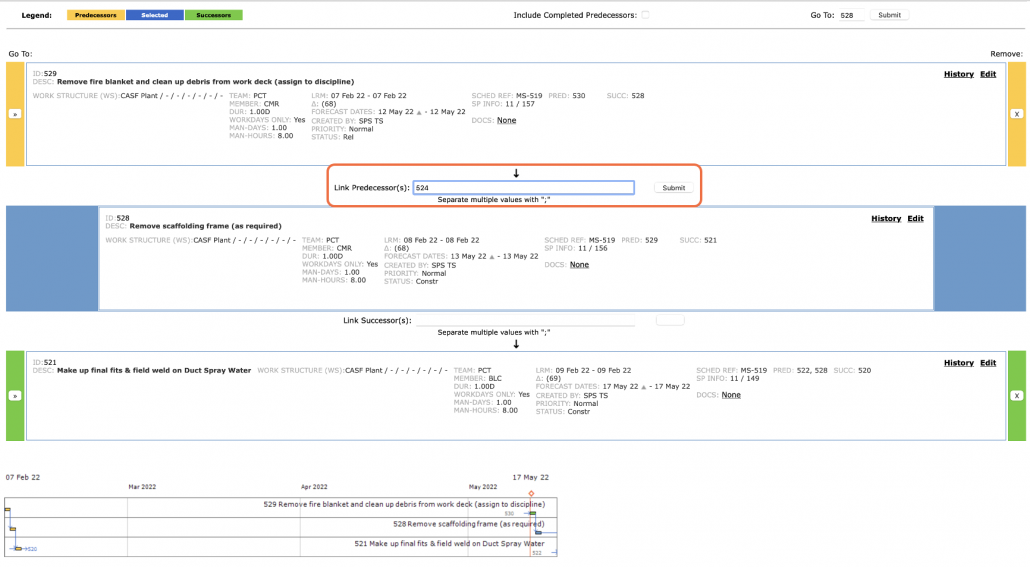Click the 07 Feb 22 start date label

[23, 478]
